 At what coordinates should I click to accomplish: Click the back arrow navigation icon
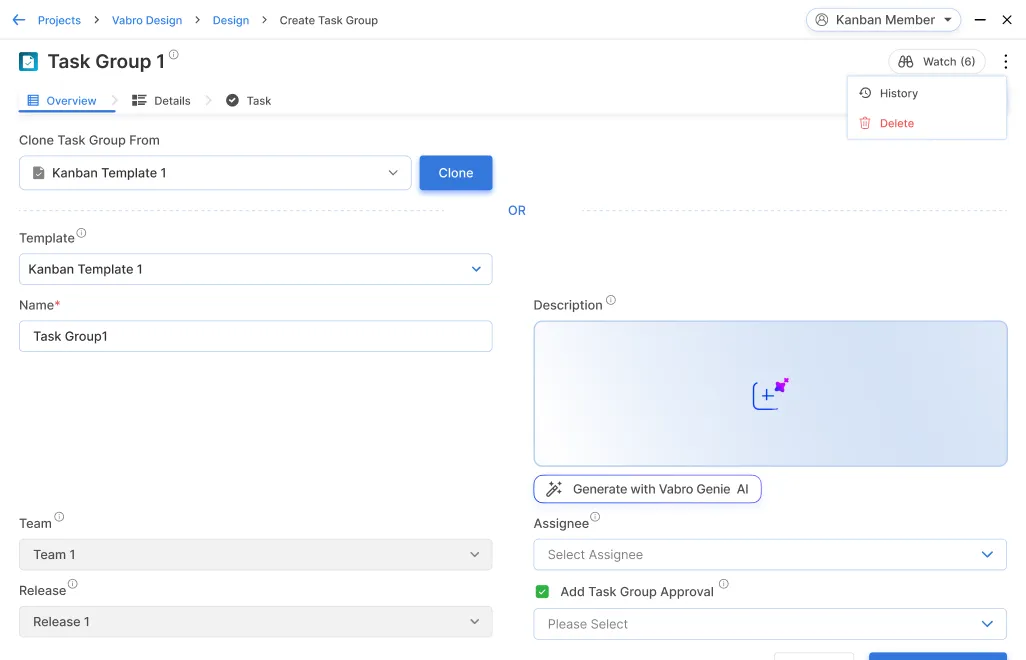(x=18, y=19)
